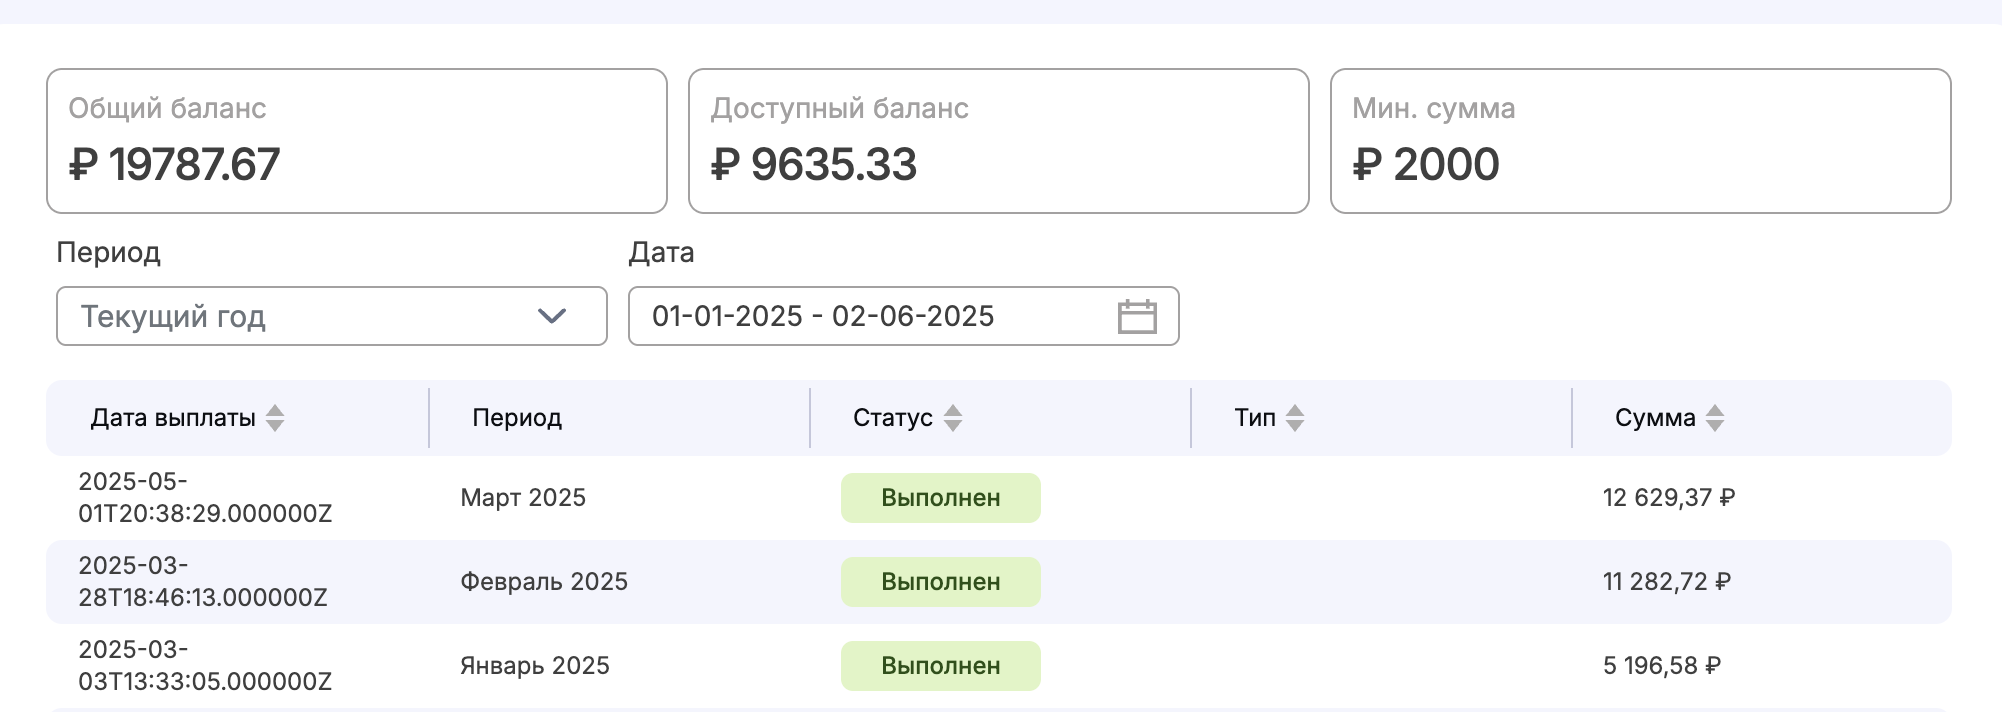Click the calendar icon in date field
The image size is (2002, 712).
click(x=1136, y=317)
